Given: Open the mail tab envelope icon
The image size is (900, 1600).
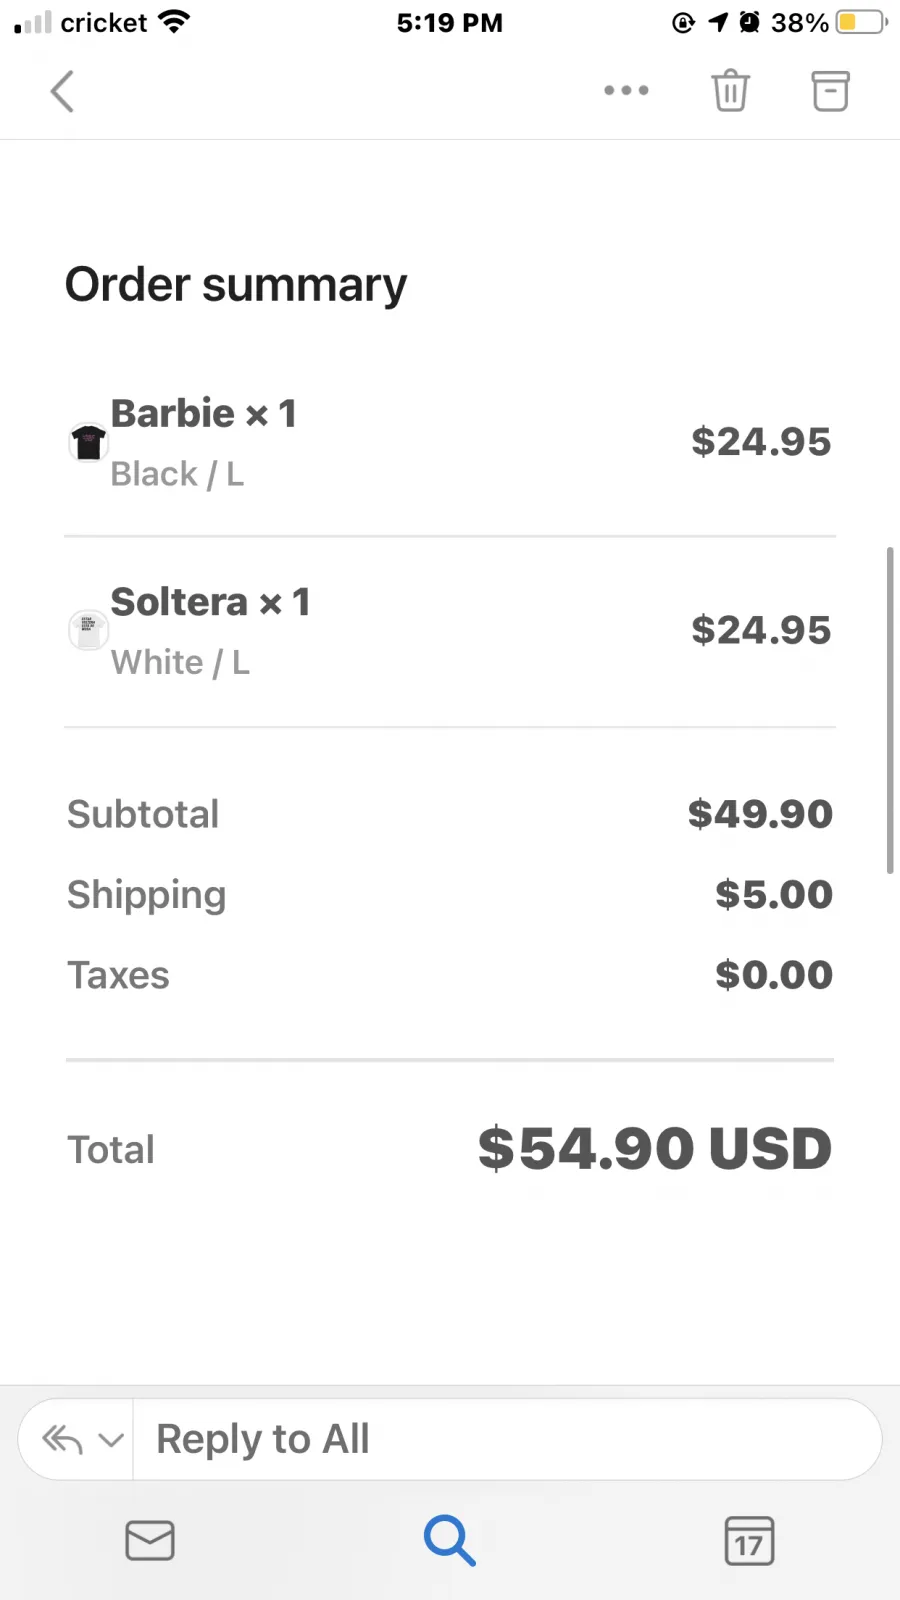Looking at the screenshot, I should pos(150,1540).
